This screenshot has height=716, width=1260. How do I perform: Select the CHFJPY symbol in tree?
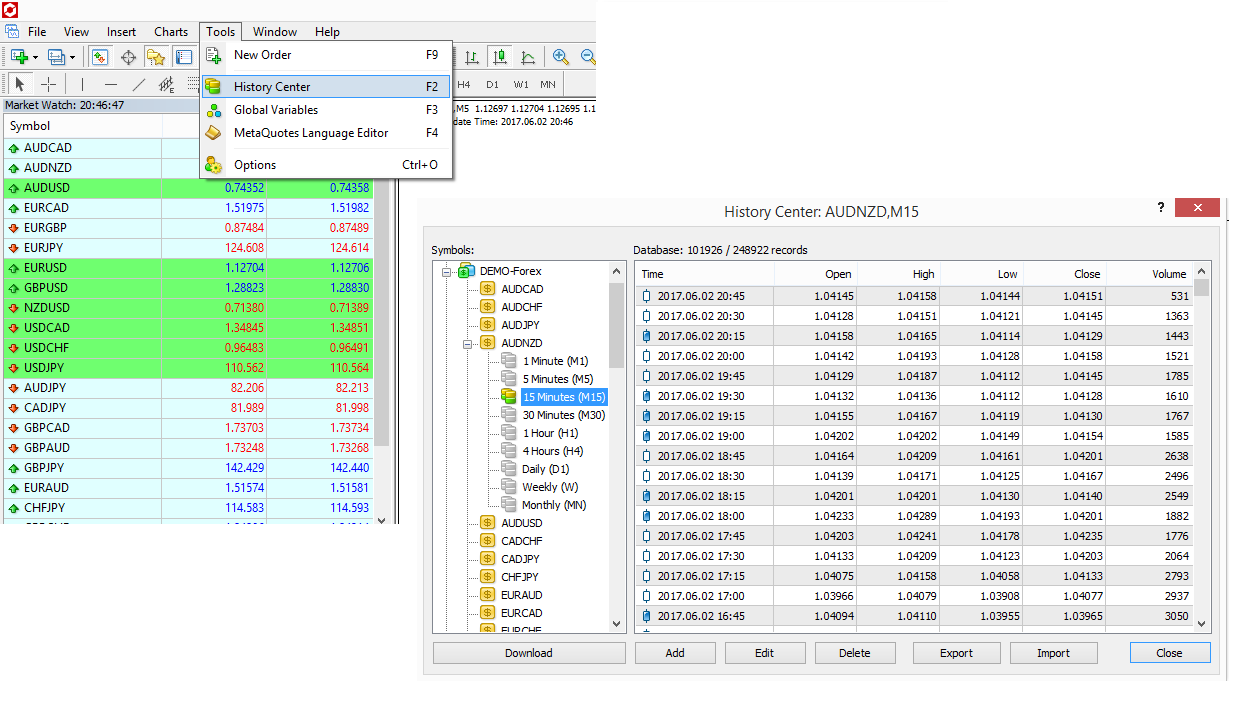tap(520, 577)
